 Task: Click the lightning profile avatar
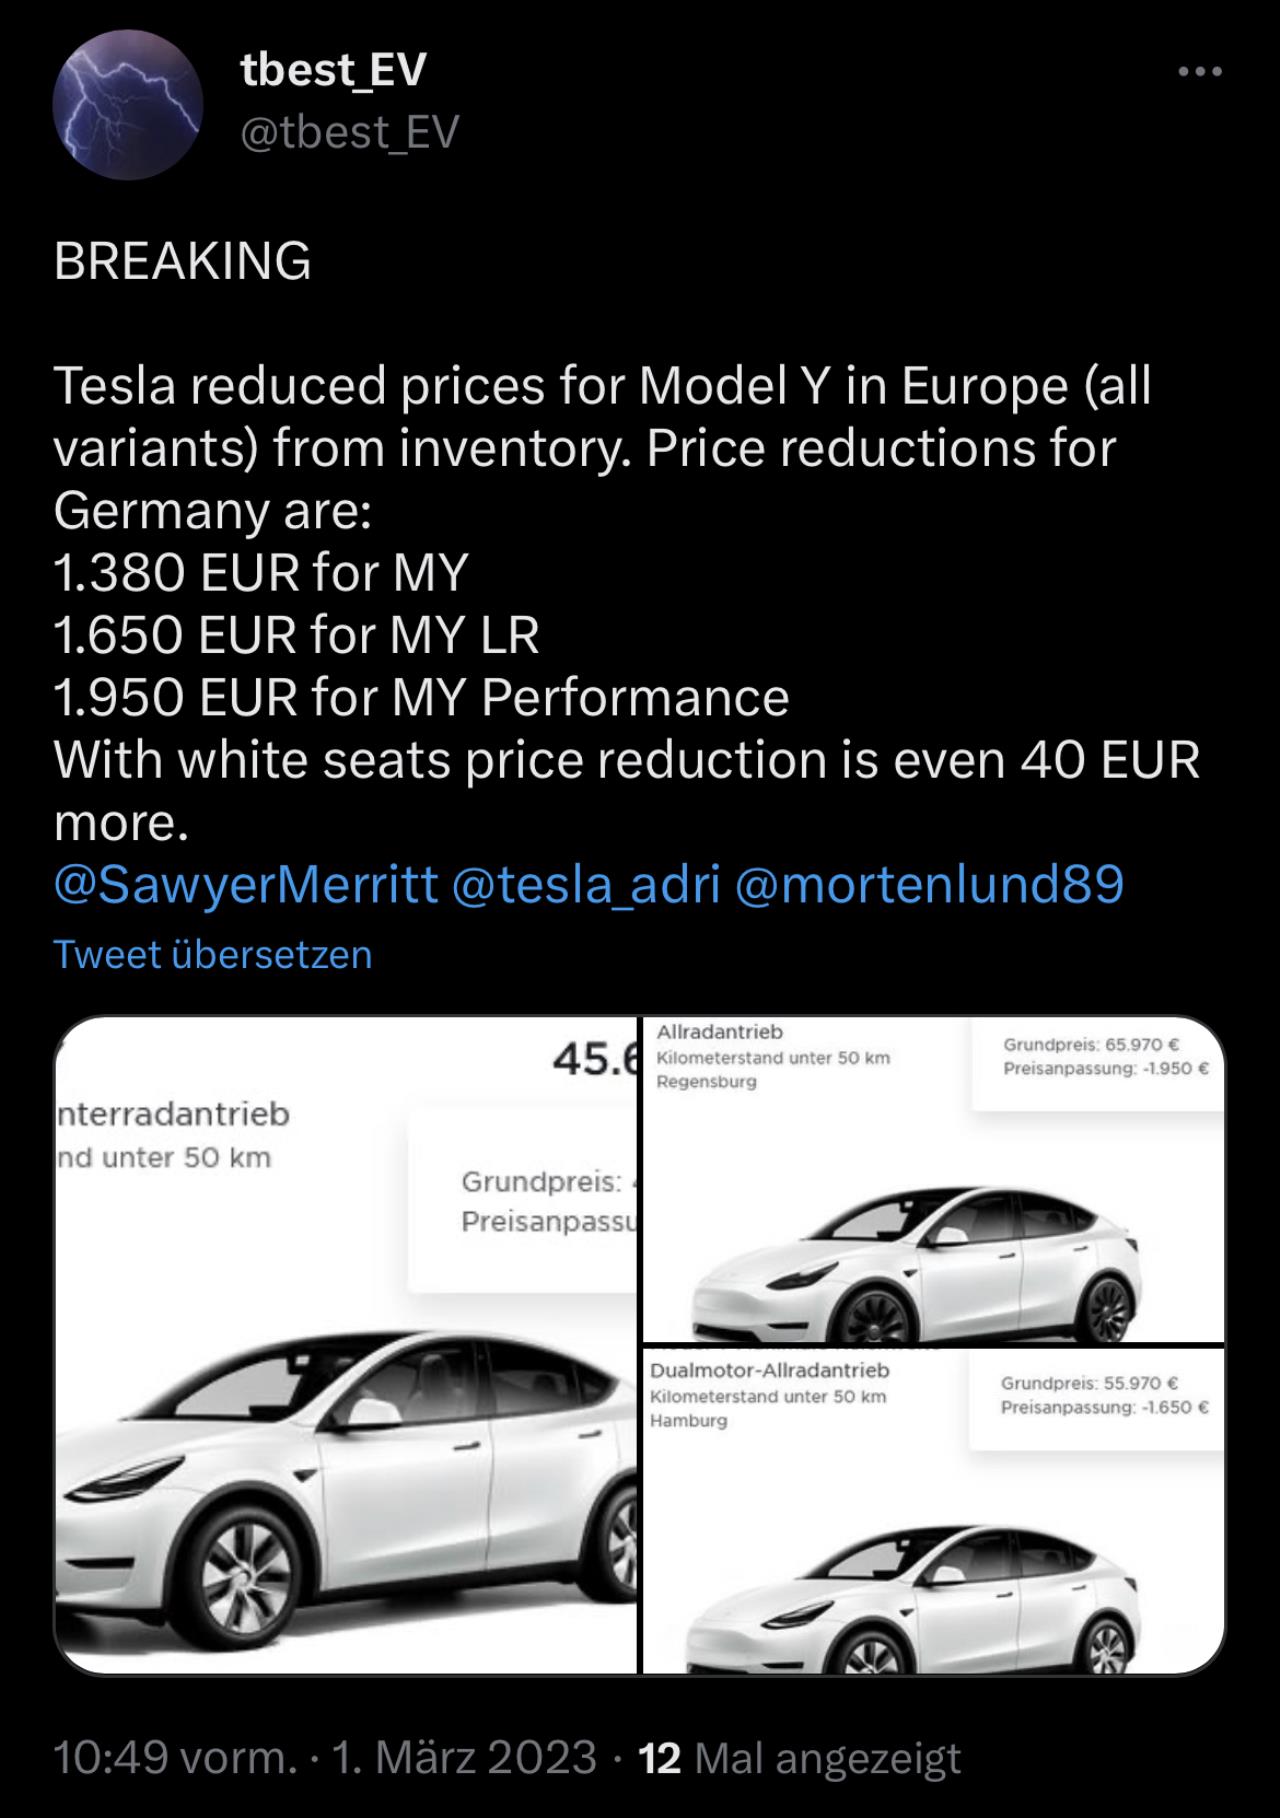(x=129, y=105)
